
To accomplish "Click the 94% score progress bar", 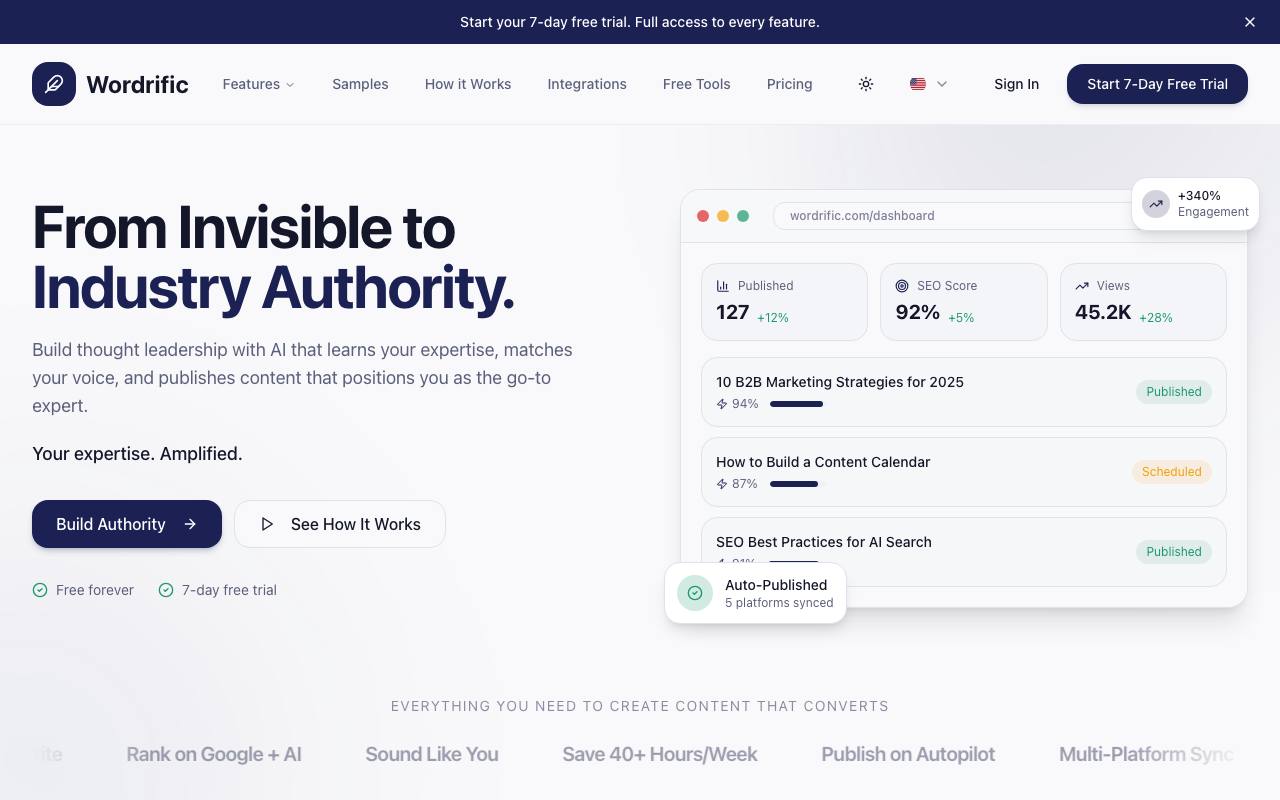I will click(796, 404).
